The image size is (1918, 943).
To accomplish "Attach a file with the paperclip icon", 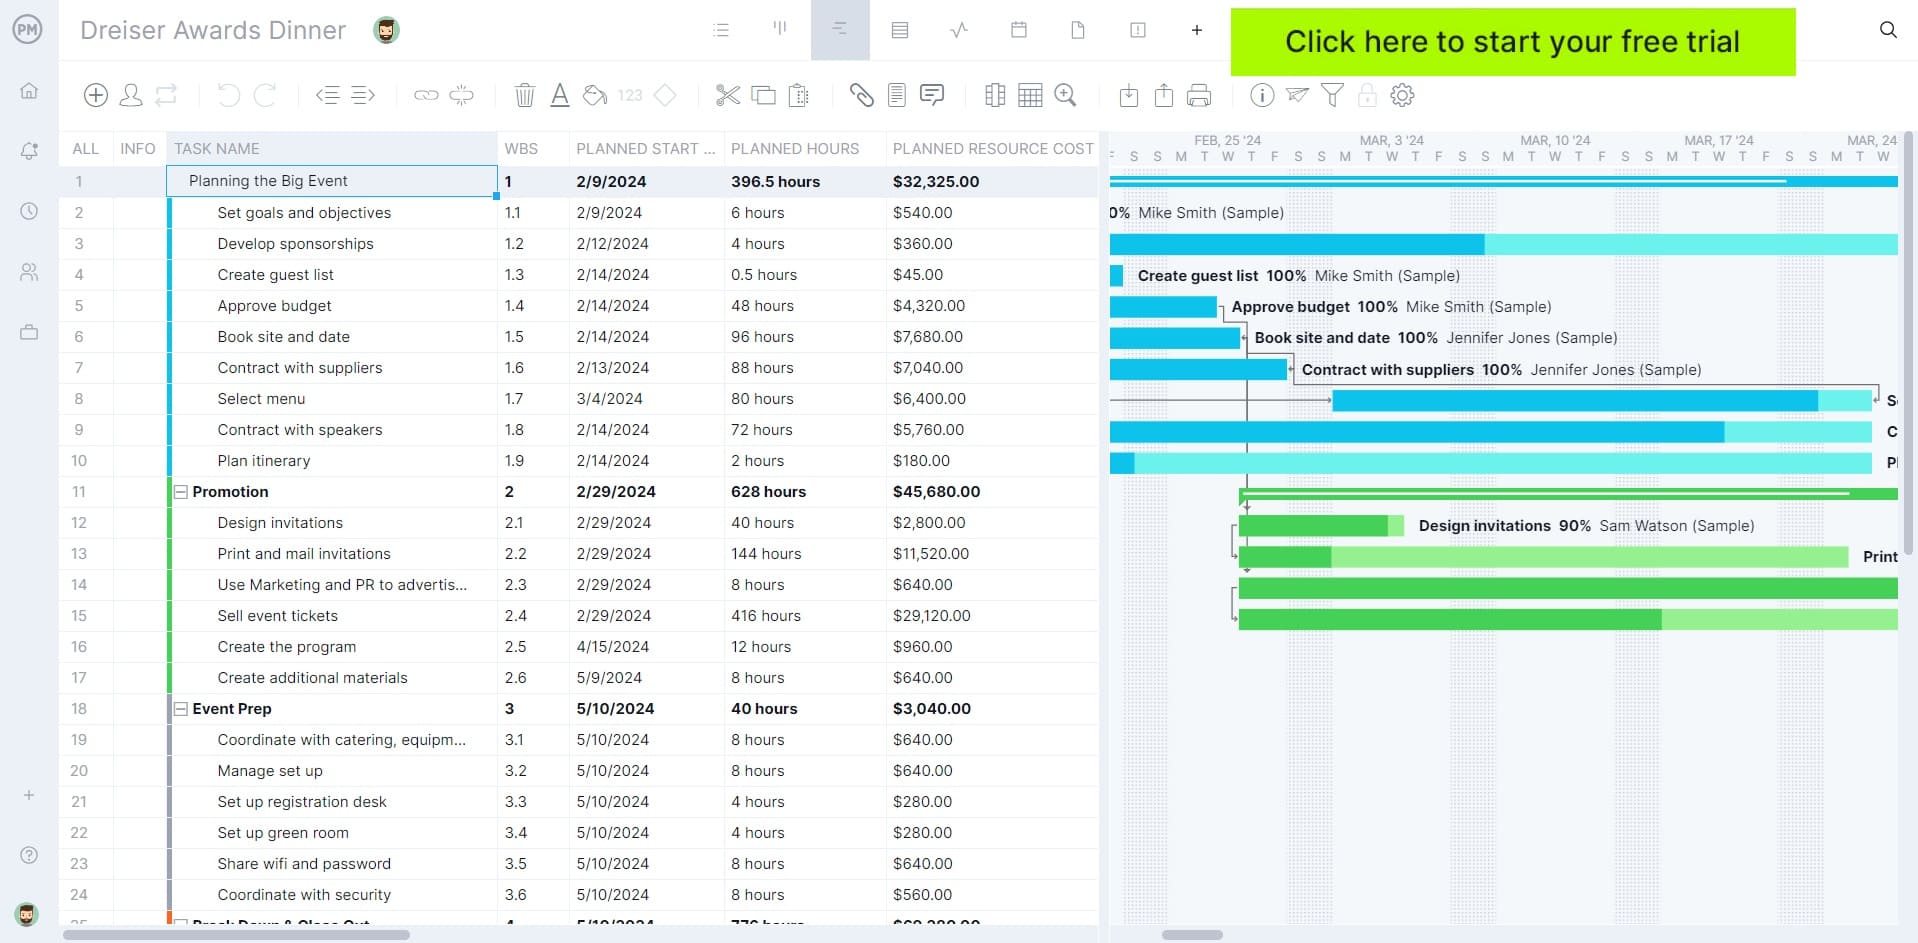I will [x=861, y=95].
